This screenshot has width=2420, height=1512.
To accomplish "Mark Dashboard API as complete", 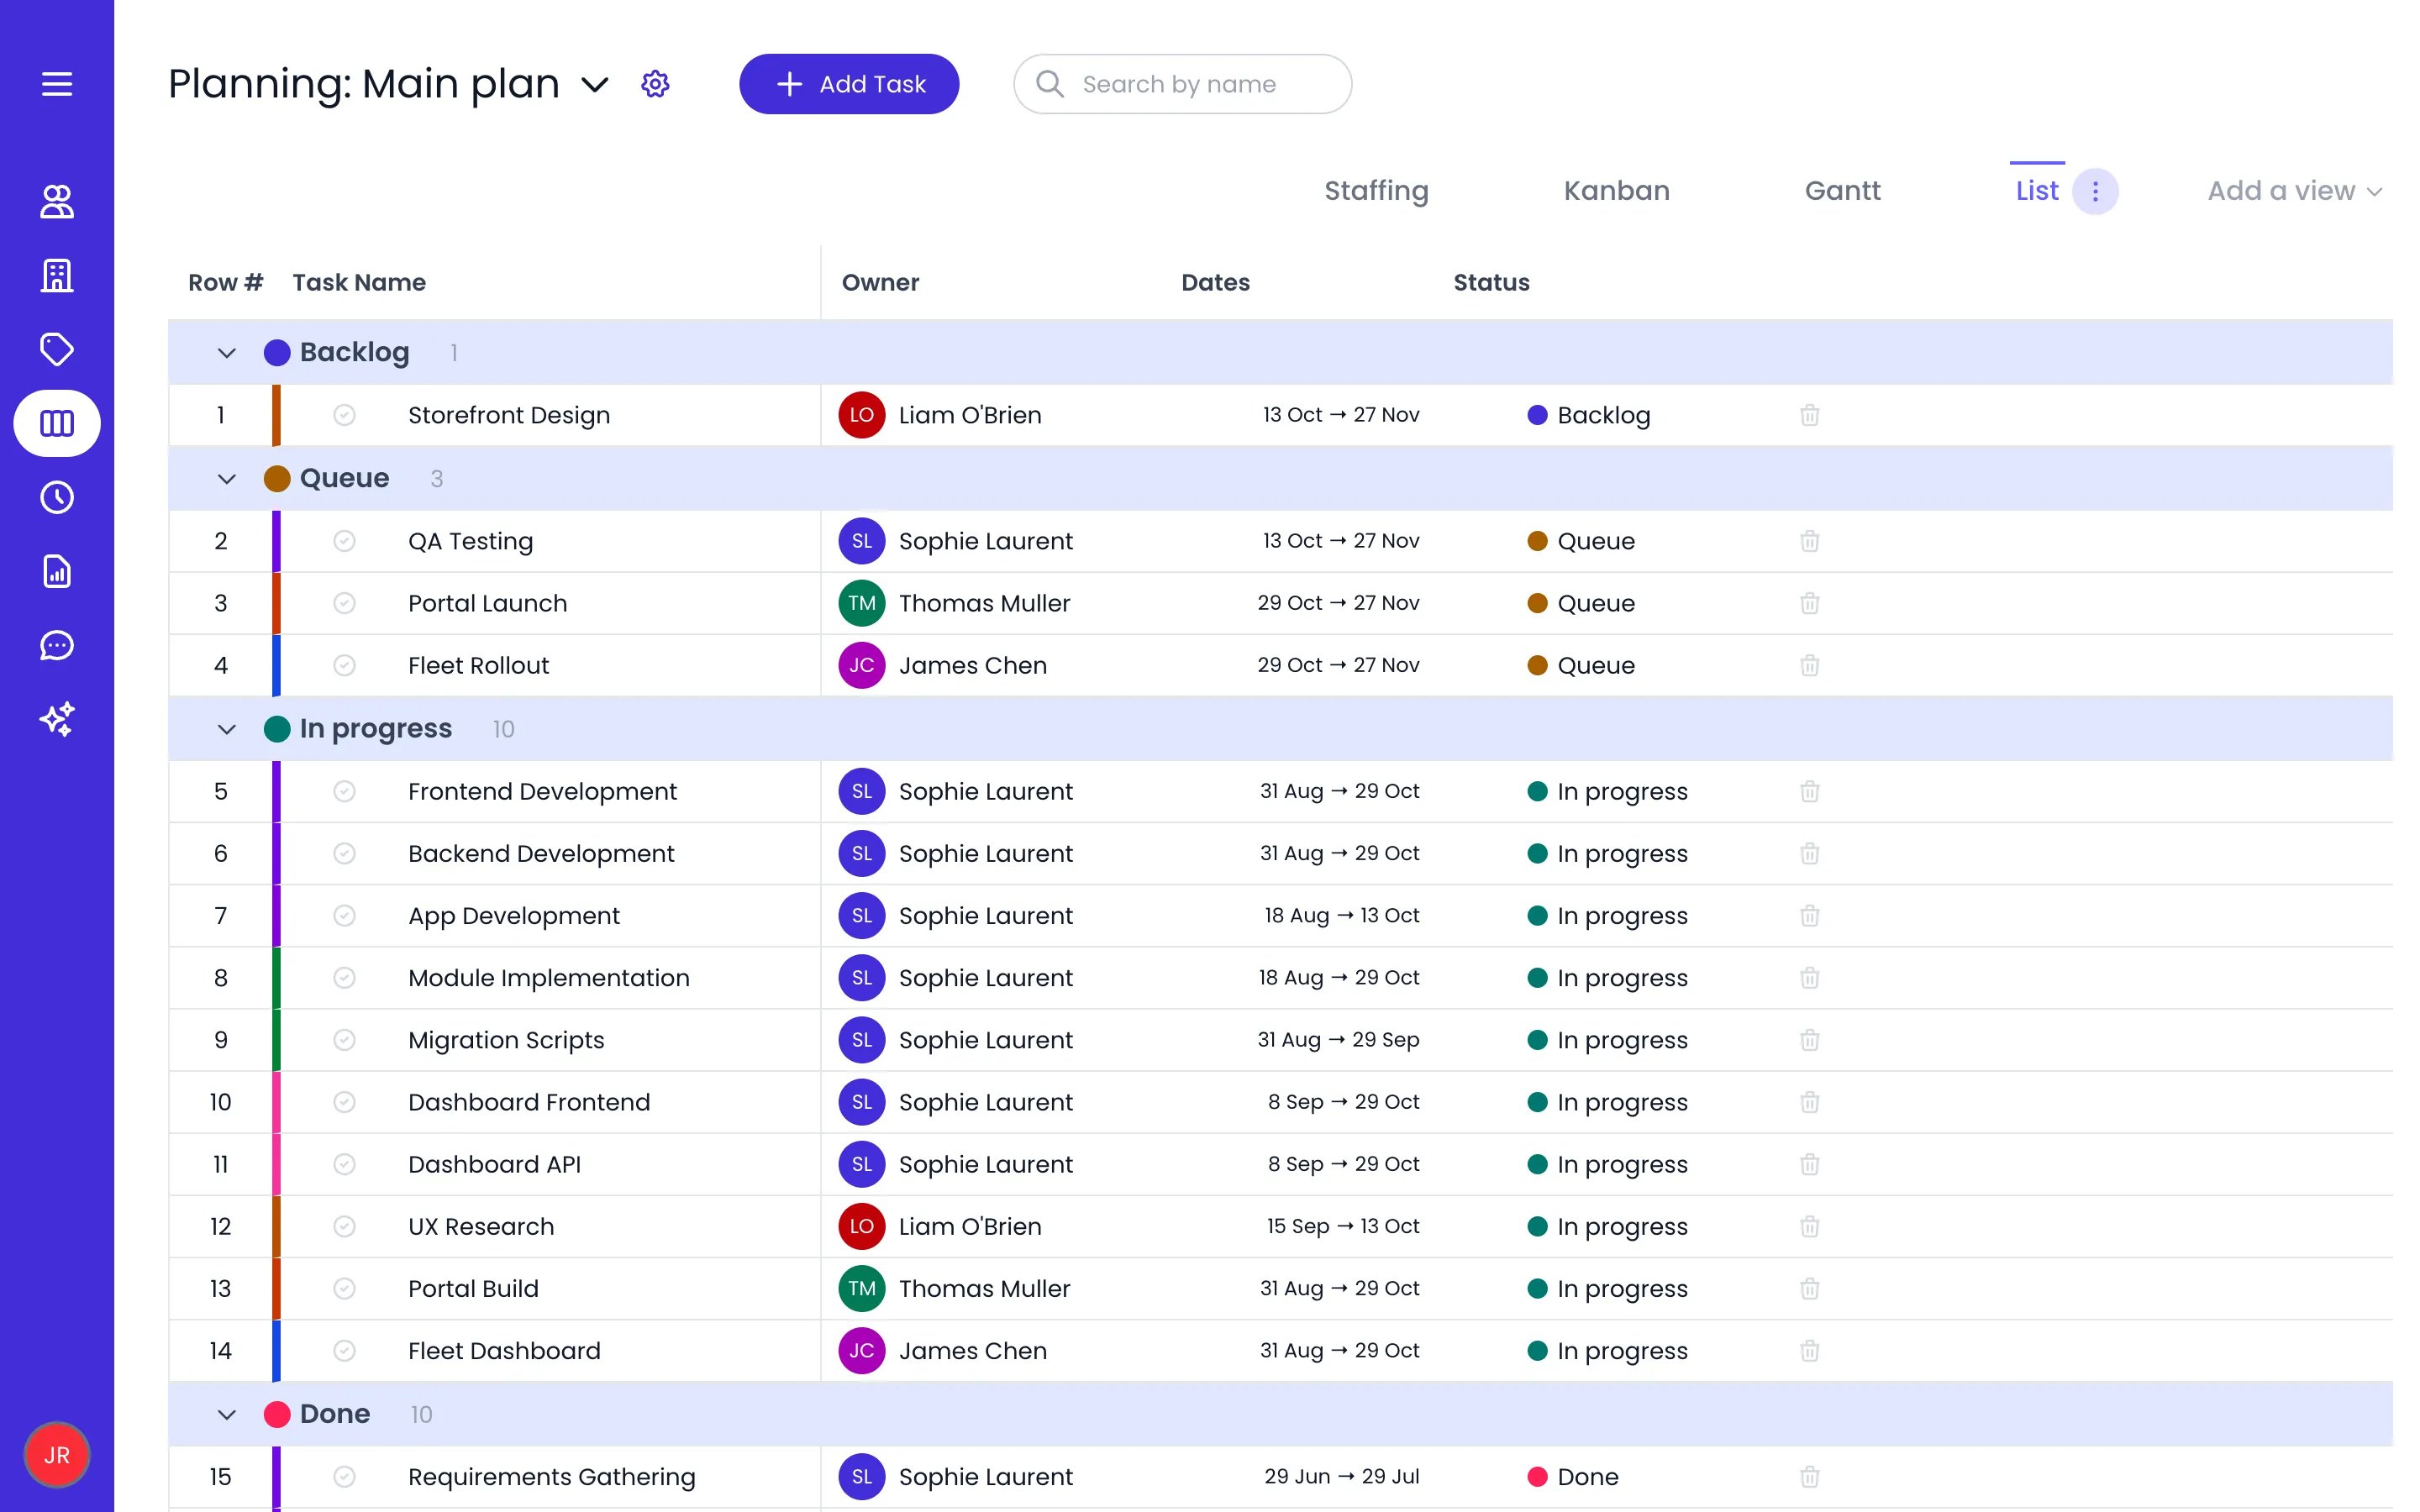I will click(344, 1164).
